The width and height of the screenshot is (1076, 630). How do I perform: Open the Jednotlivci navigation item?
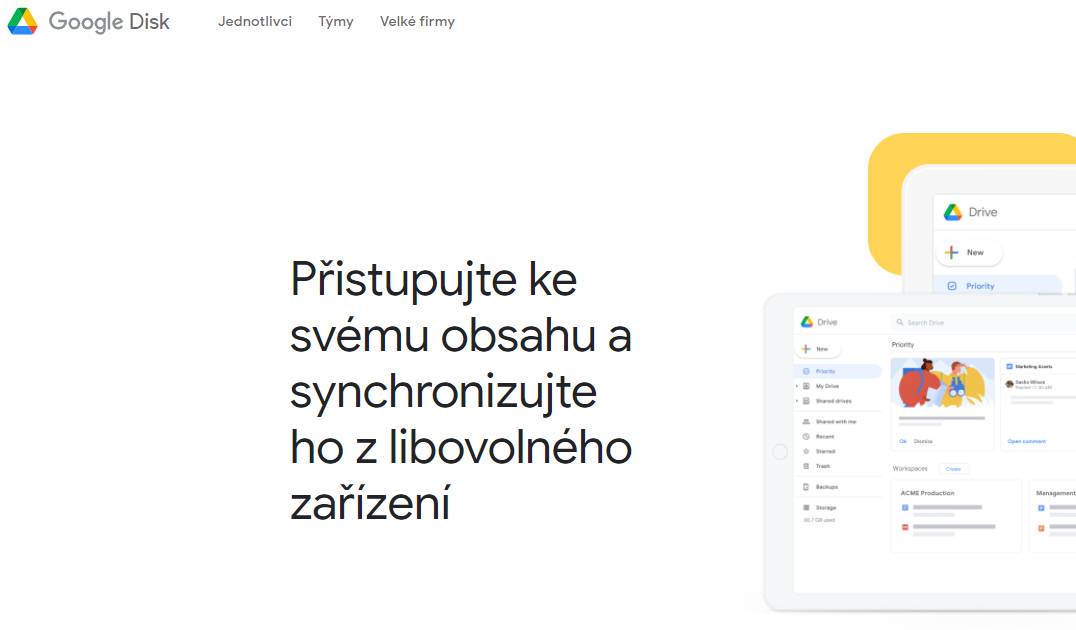(x=255, y=21)
